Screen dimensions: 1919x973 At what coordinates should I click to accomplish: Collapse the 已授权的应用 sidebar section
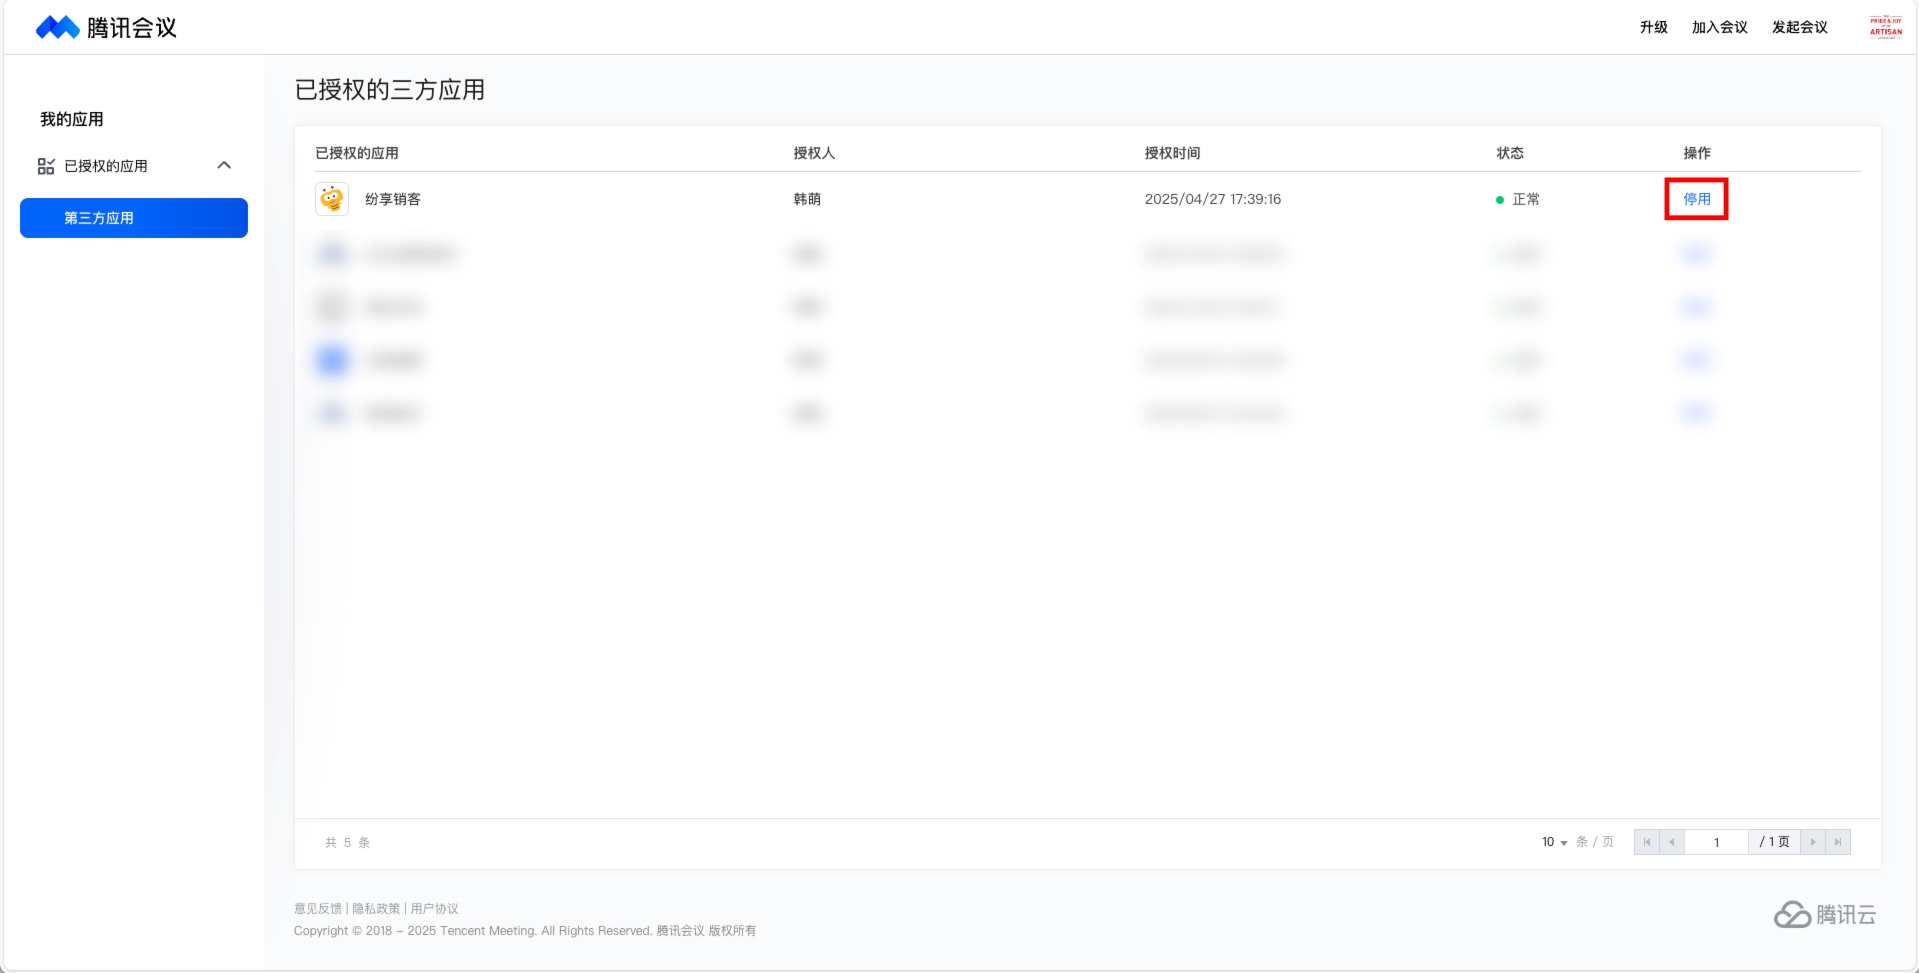224,166
